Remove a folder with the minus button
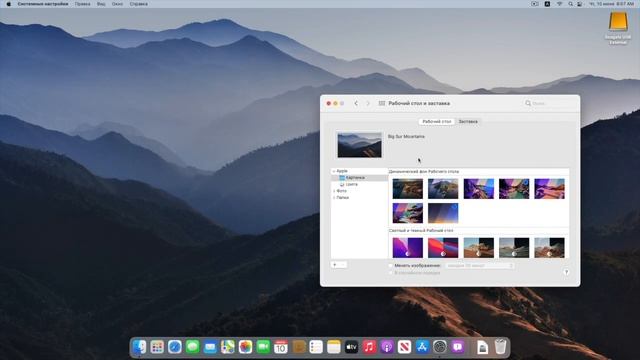640x360 pixels. pyautogui.click(x=342, y=265)
